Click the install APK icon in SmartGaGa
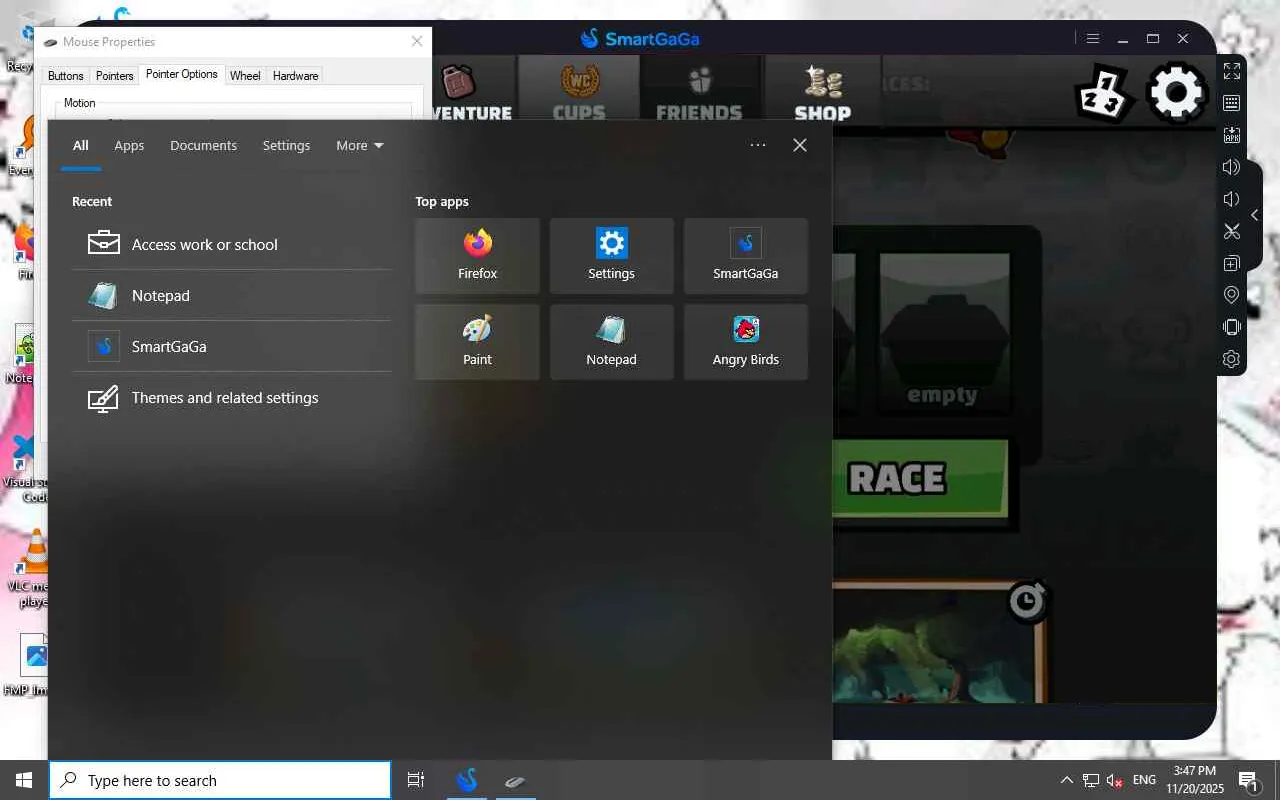Screen dimensions: 1280x800 coord(1232,135)
